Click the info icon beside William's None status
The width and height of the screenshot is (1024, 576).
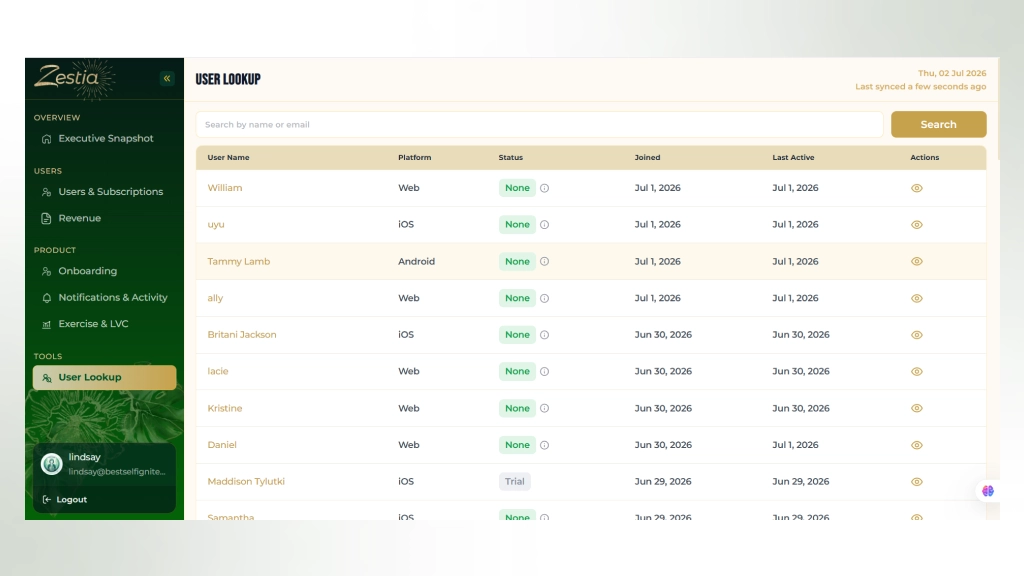[545, 188]
